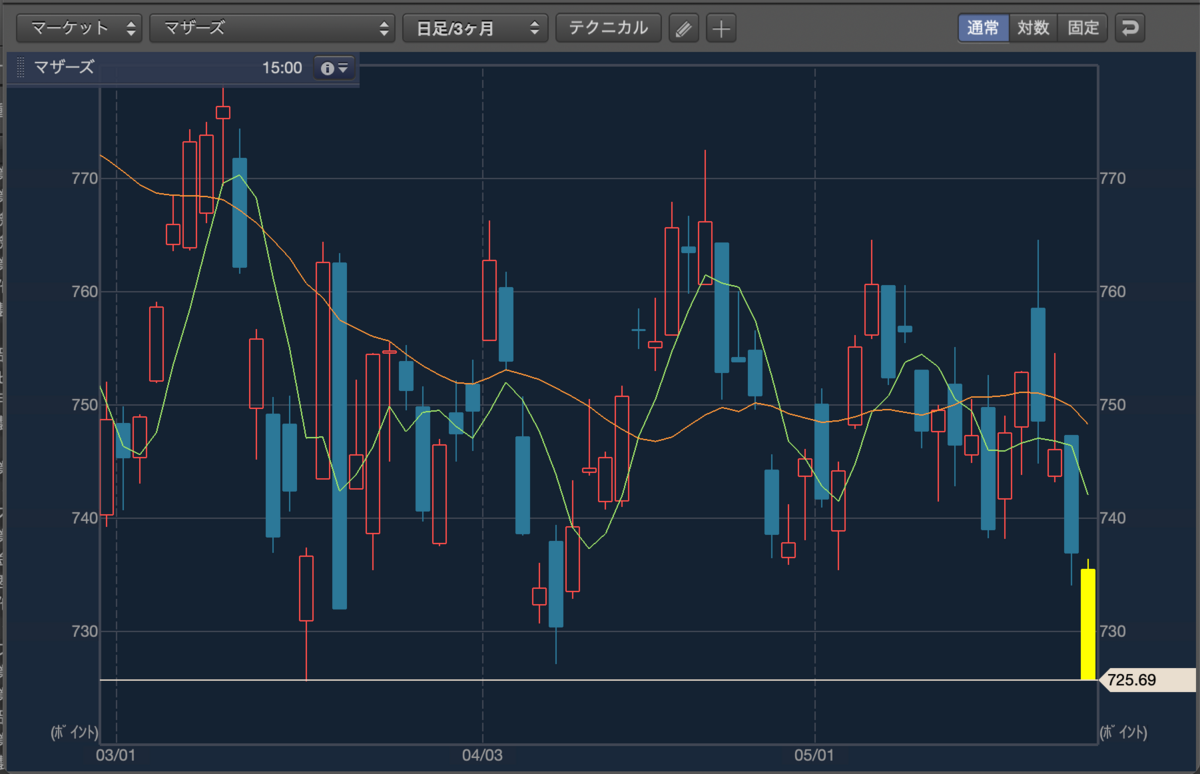The image size is (1200, 774).
Task: Open the マーケット dropdown
Action: tap(81, 28)
